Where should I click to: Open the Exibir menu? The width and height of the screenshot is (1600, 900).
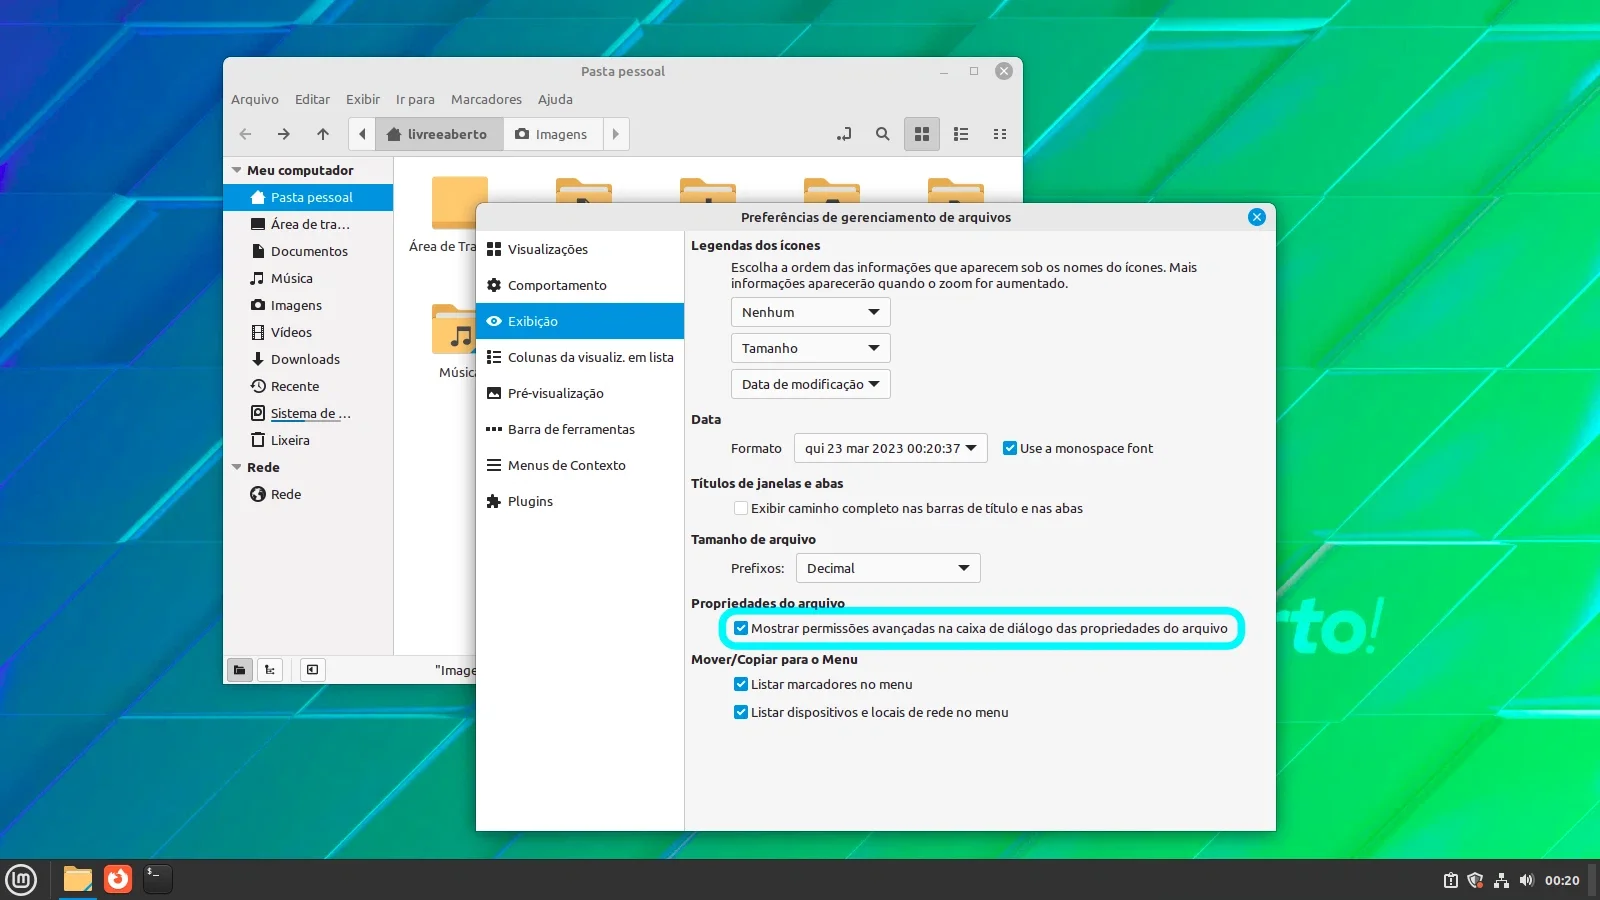[x=363, y=99]
